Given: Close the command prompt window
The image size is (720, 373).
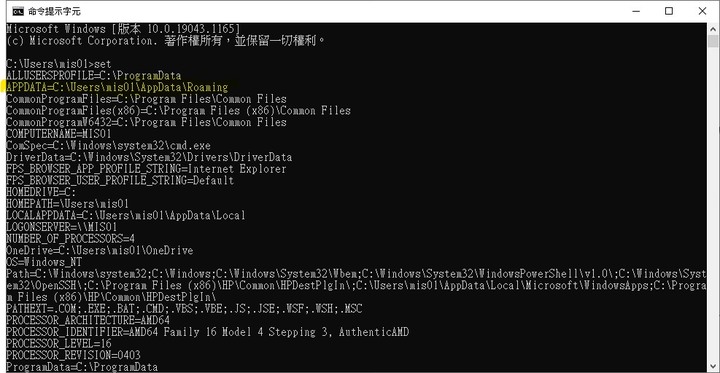Looking at the screenshot, I should pyautogui.click(x=702, y=11).
